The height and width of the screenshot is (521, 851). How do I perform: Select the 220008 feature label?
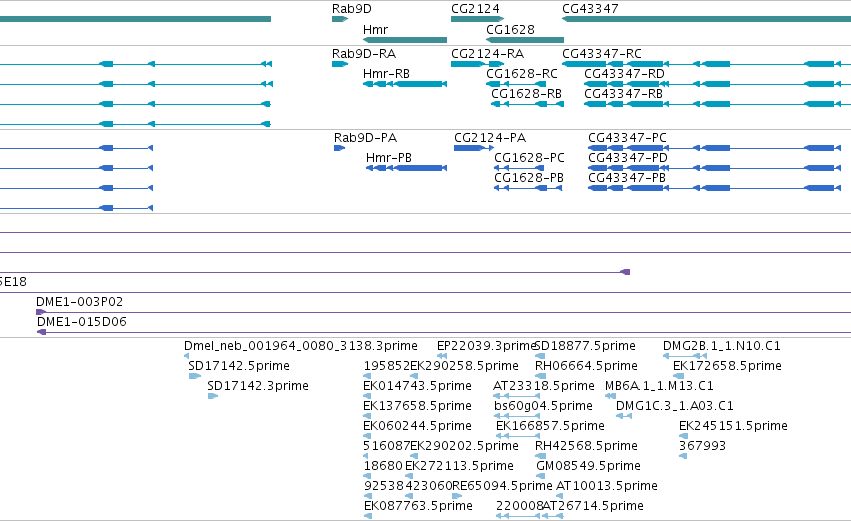[x=519, y=506]
